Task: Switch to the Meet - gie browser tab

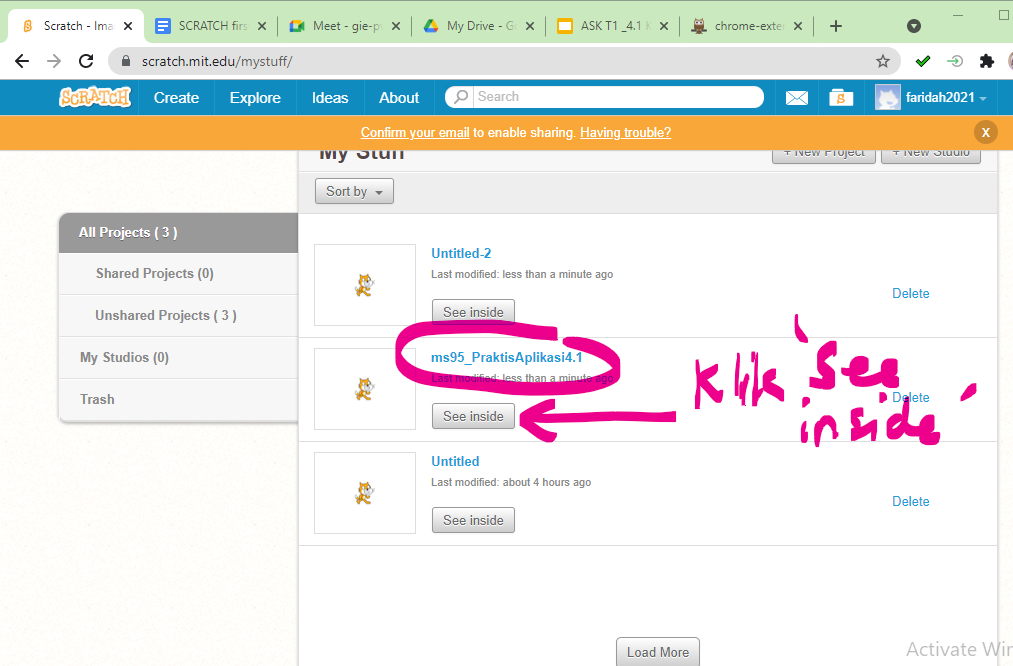Action: coord(337,25)
